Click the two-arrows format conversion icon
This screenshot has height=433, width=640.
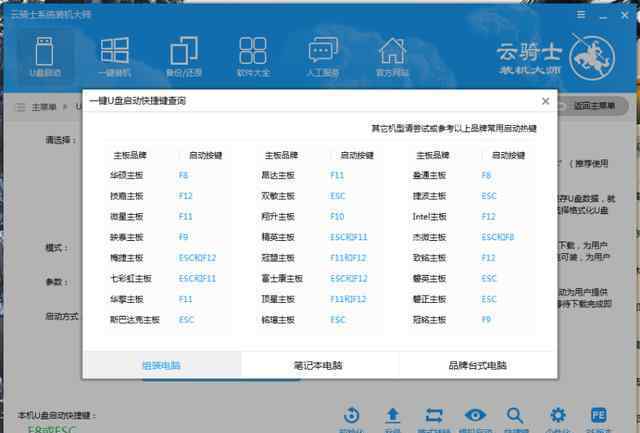[x=434, y=415]
